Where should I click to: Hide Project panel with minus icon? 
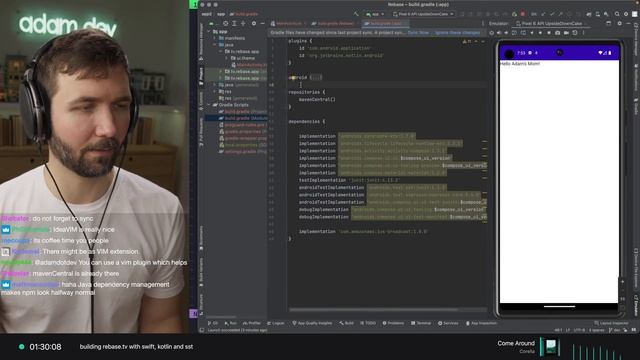[262, 24]
